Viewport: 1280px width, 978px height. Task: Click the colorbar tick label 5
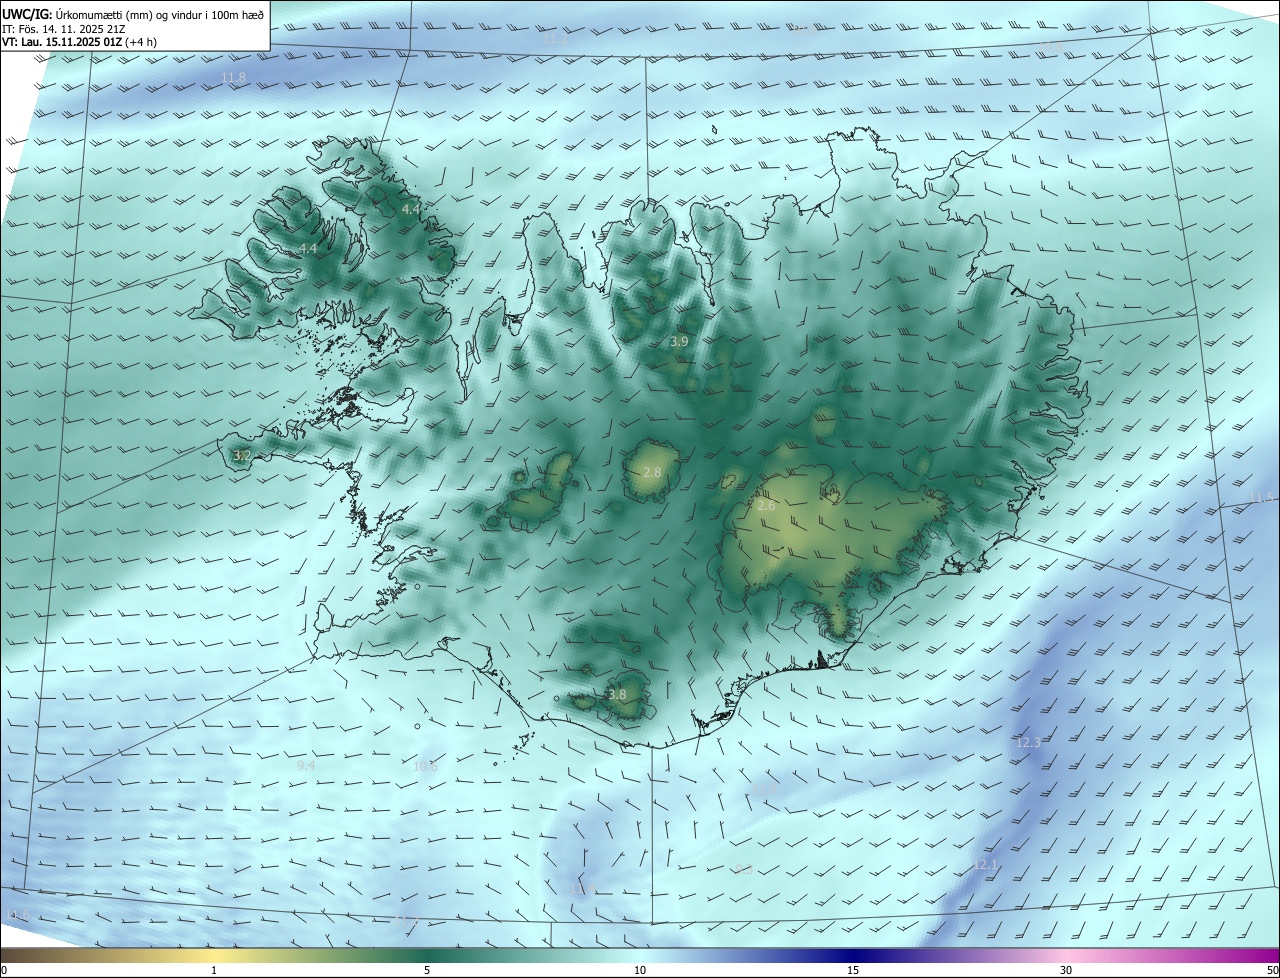pos(427,971)
